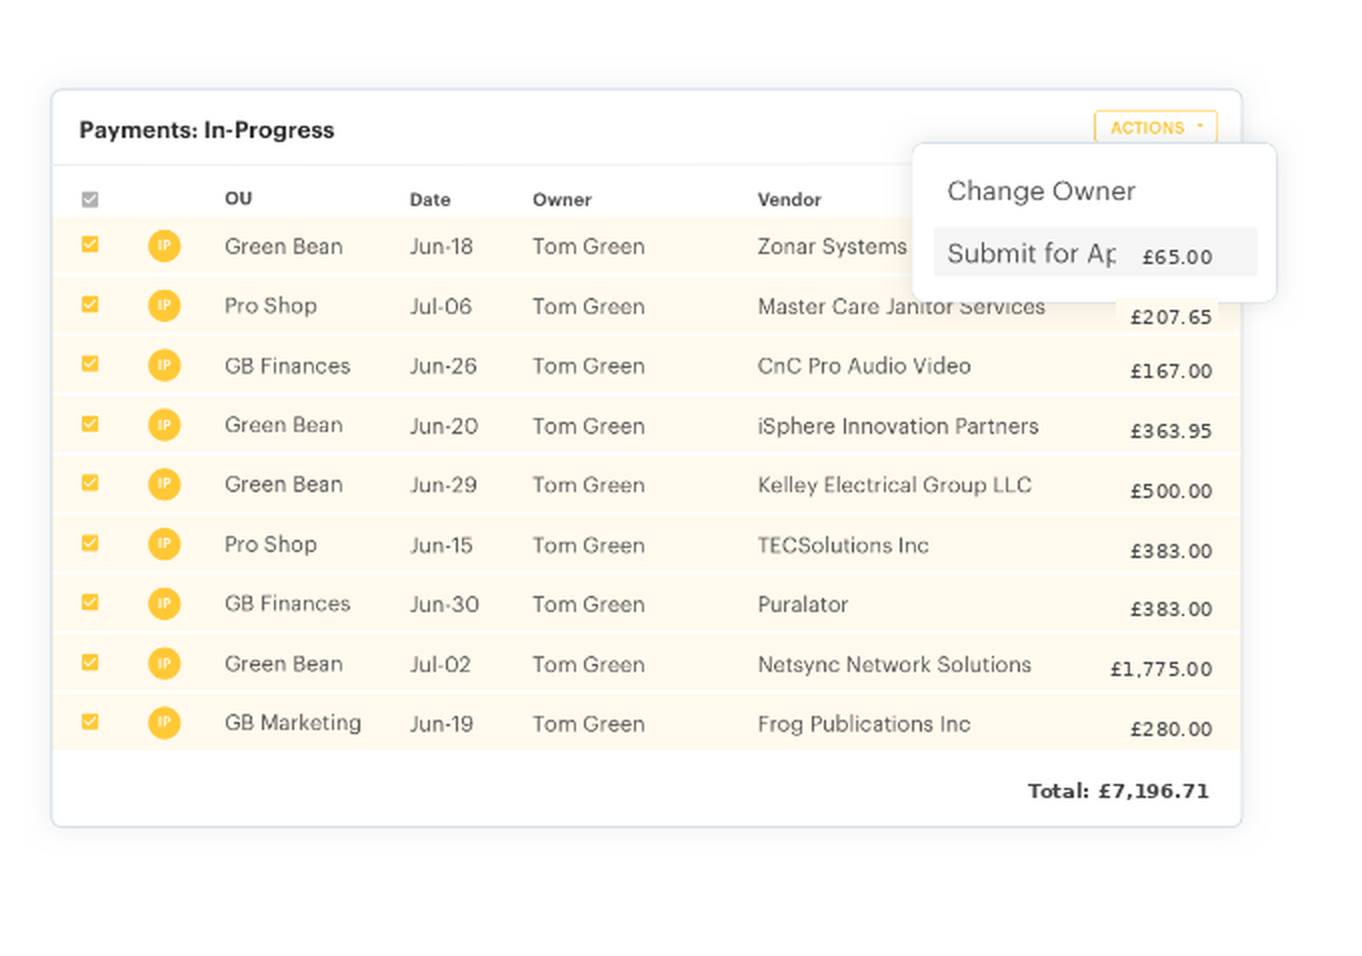
Task: Uncheck the TECSolutions Inc row checkbox
Action: (x=90, y=543)
